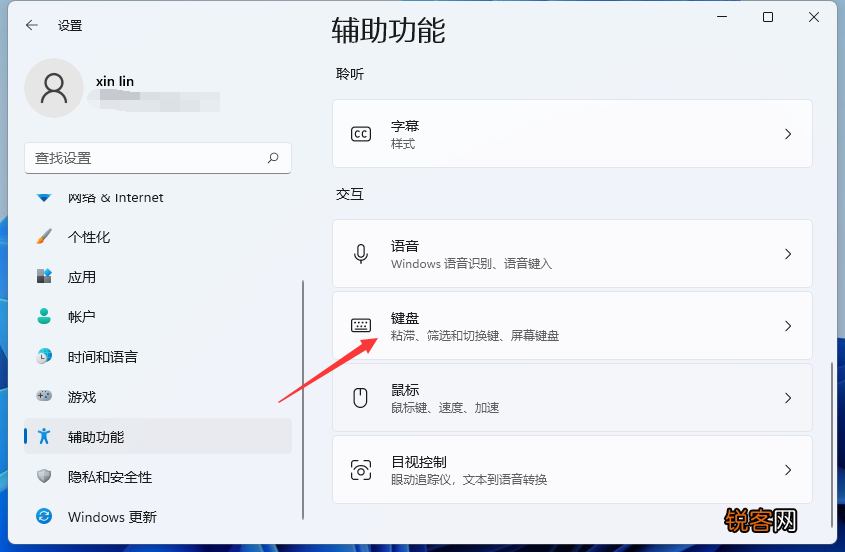
Task: Click the user avatar picture
Action: pos(54,88)
